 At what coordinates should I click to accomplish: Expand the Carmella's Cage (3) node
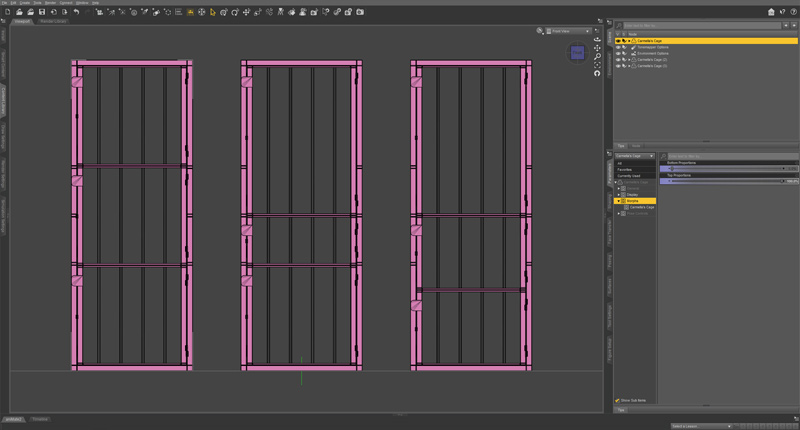coord(629,66)
